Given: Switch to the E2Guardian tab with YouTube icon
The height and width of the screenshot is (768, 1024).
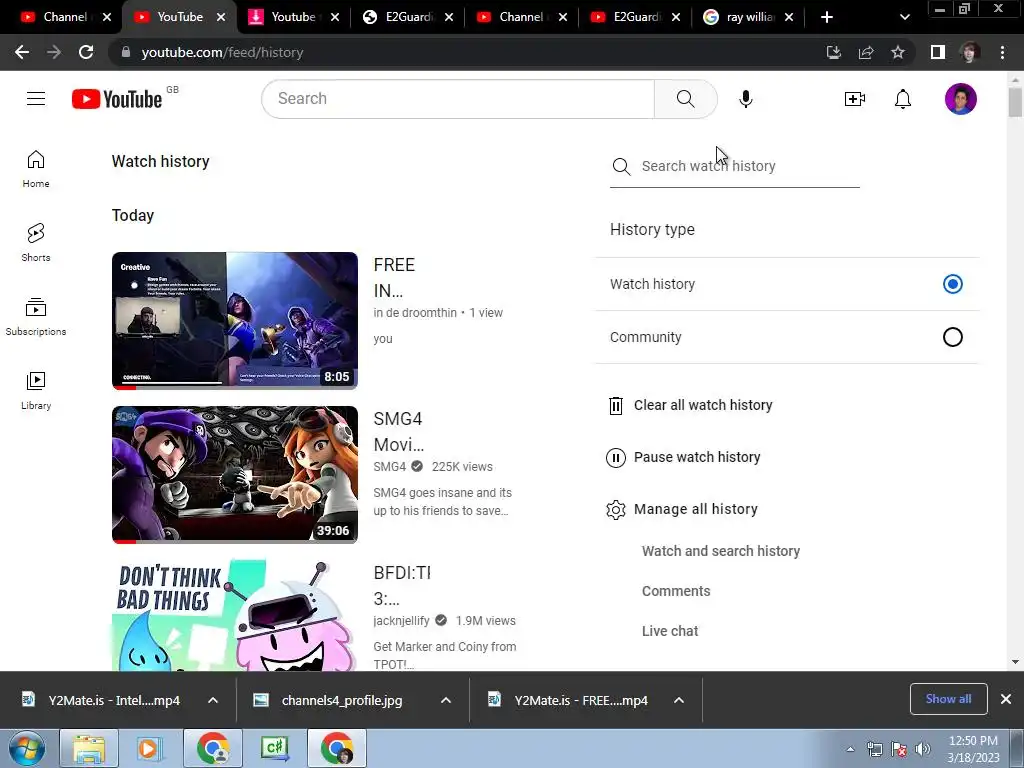Looking at the screenshot, I should point(626,17).
